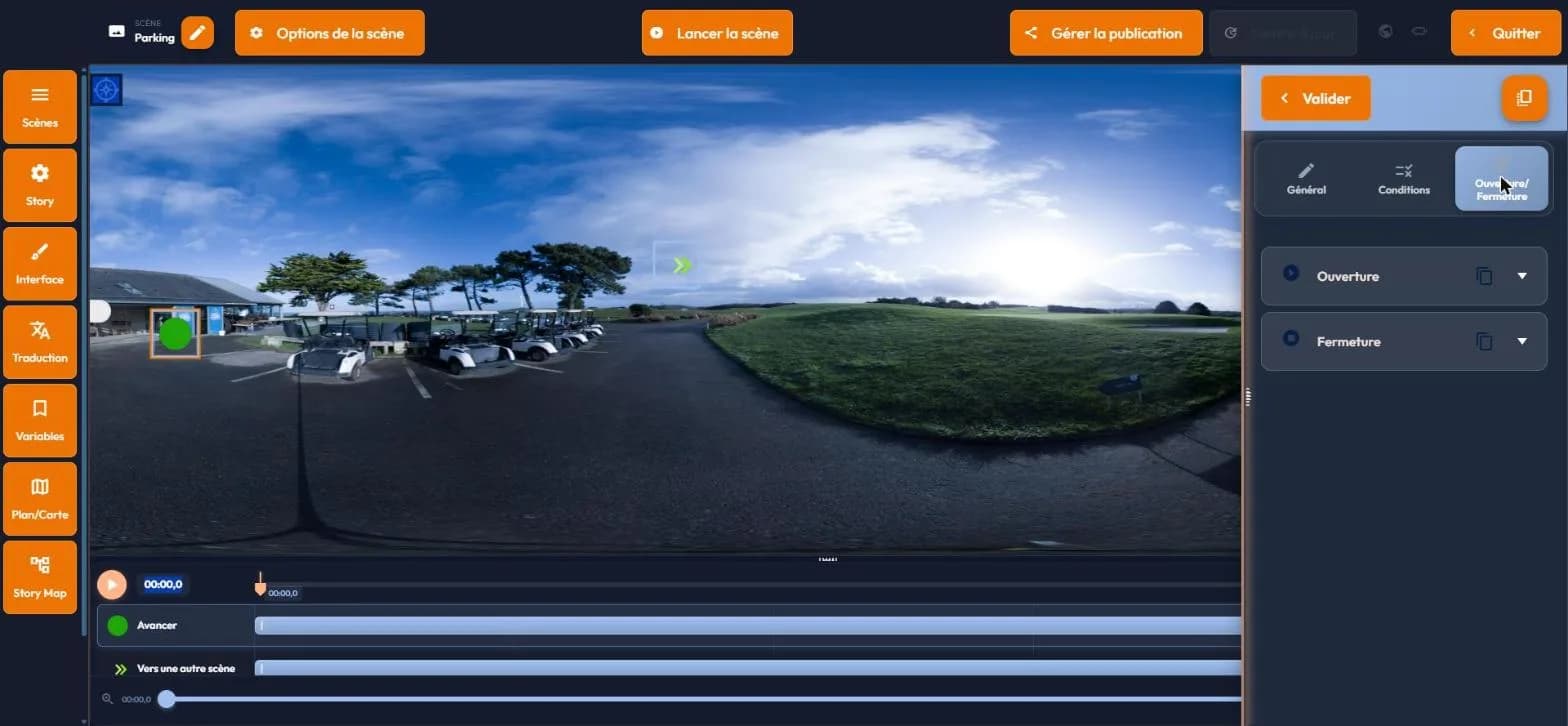Screen dimensions: 1568x726
Task: Select the Vers une autre scène track label
Action: [186, 669]
